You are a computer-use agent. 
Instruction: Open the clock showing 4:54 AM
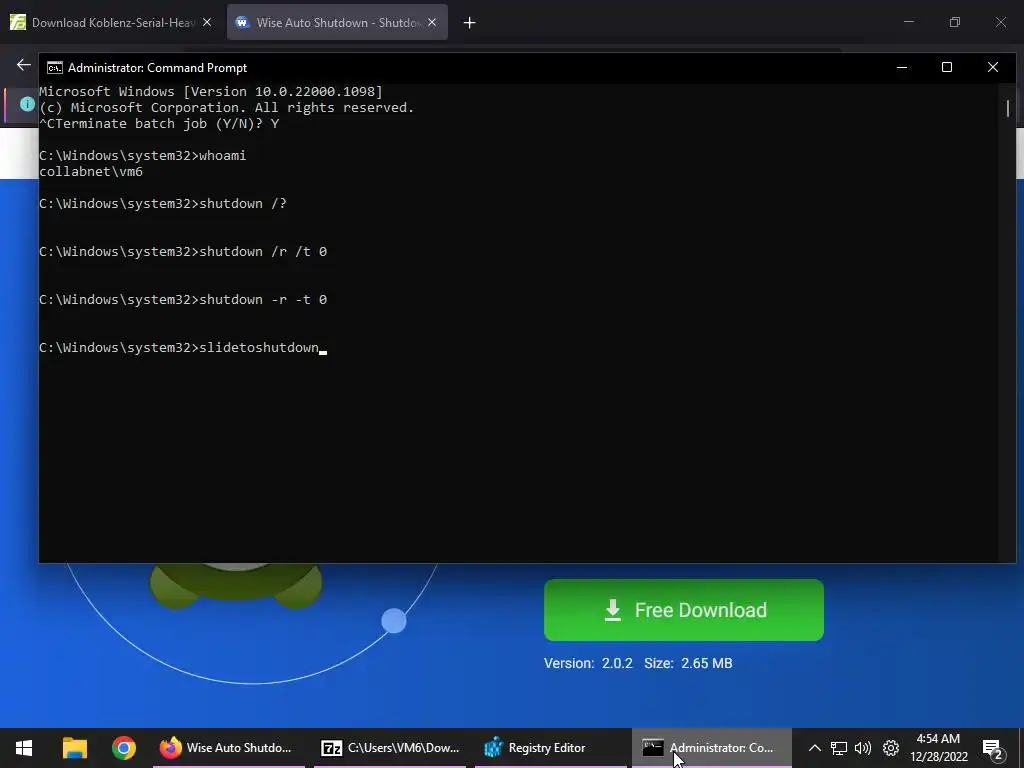coord(938,748)
